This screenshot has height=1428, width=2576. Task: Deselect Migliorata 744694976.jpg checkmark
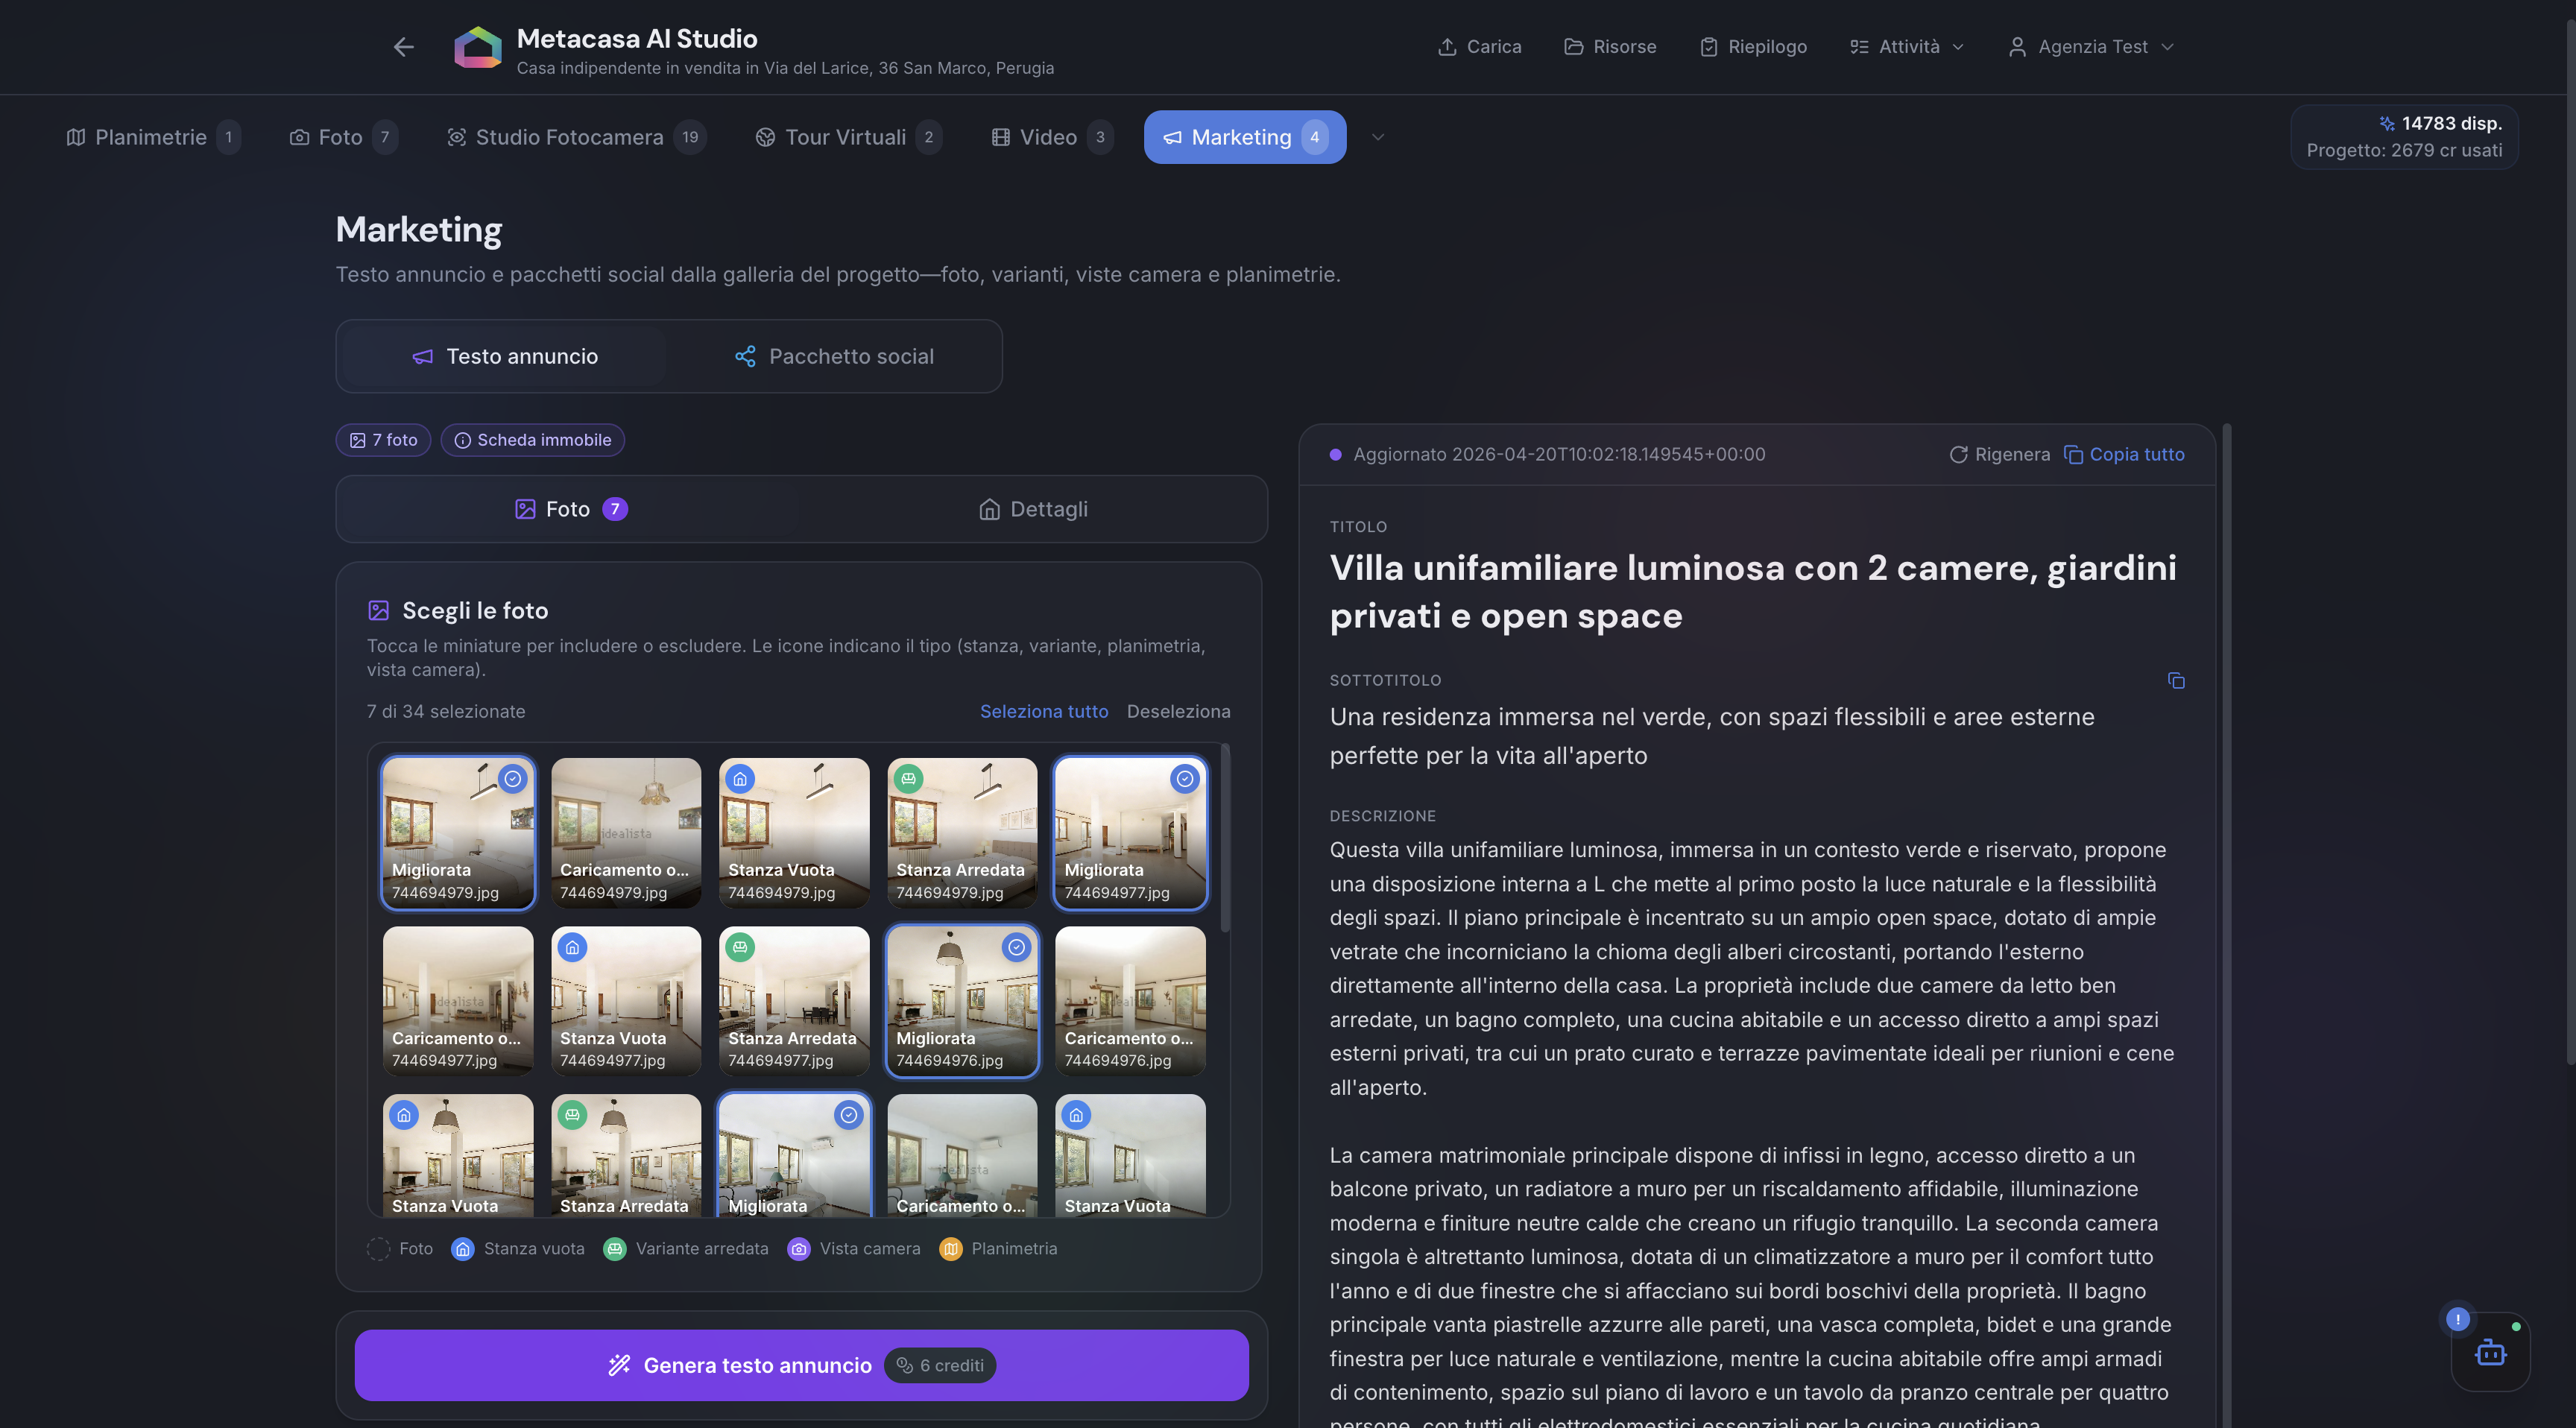(x=1016, y=946)
